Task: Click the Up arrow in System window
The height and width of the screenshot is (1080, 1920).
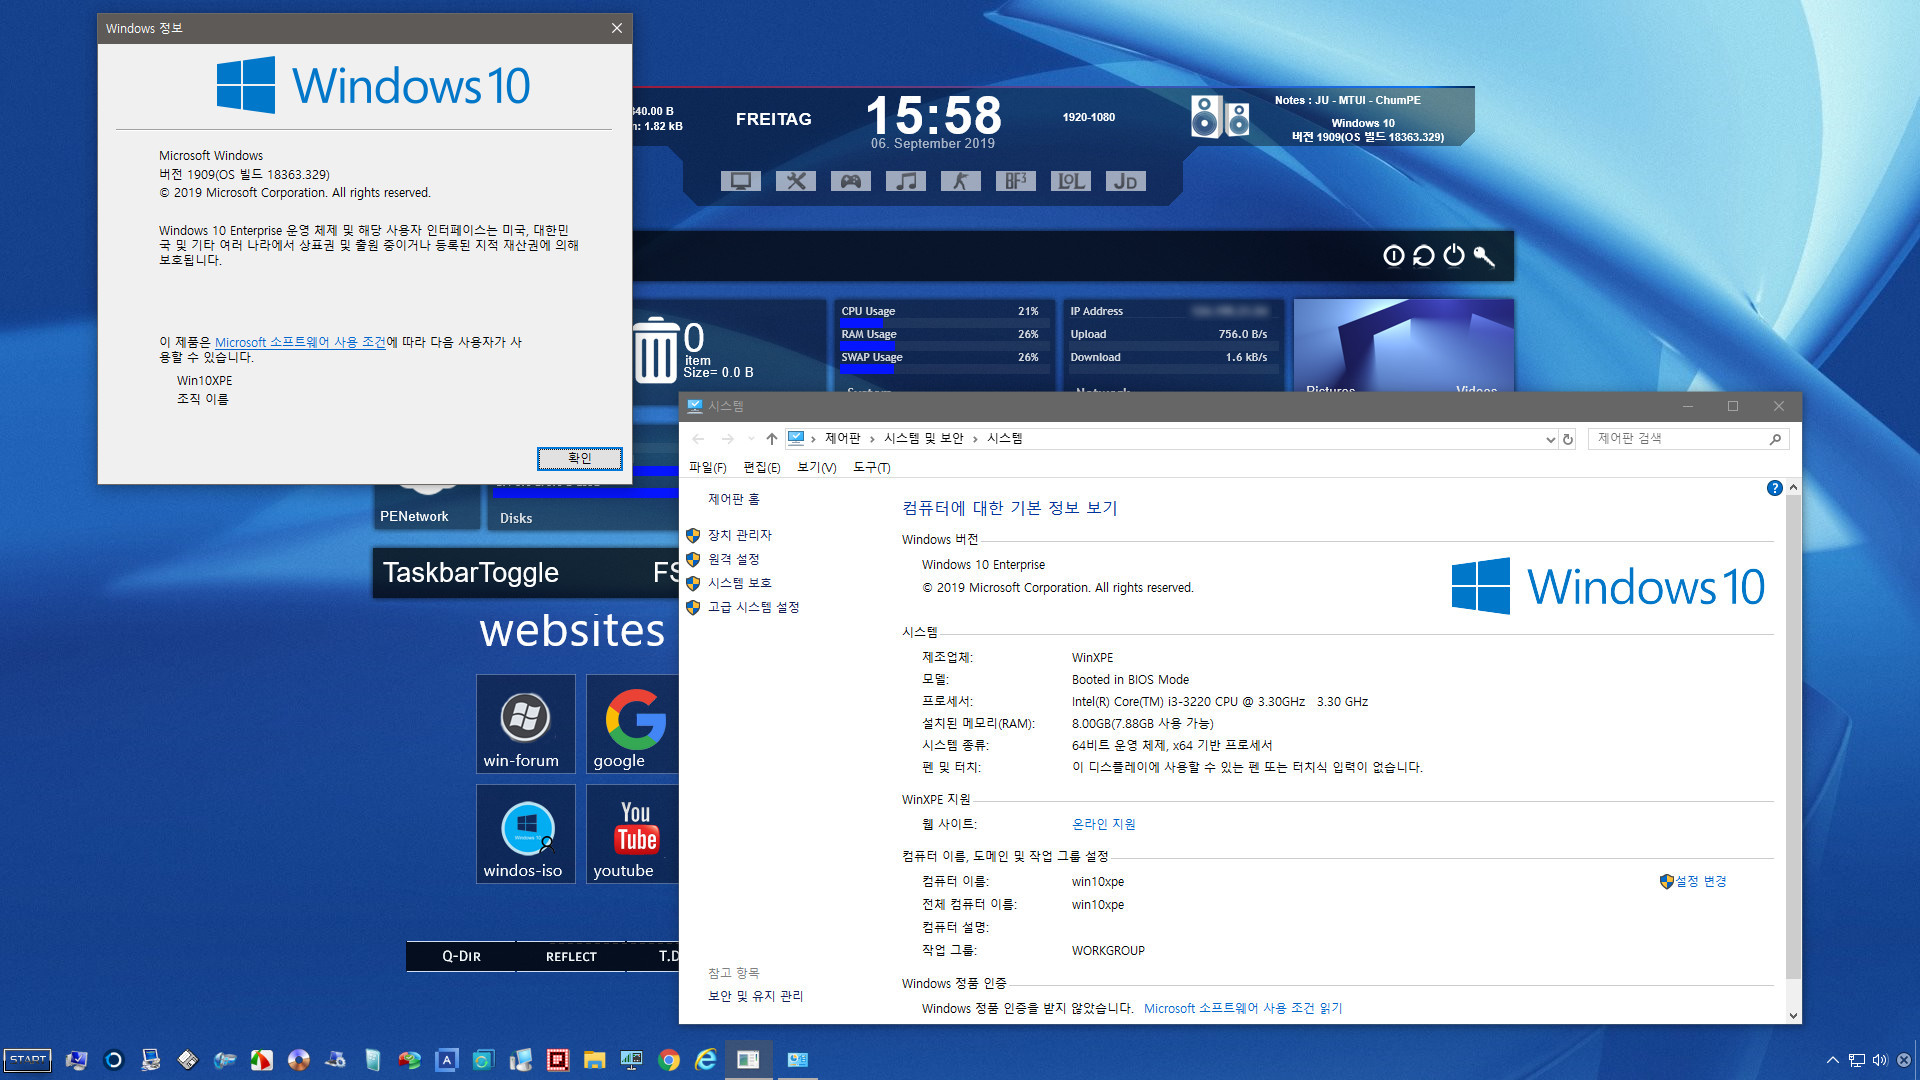Action: point(771,439)
